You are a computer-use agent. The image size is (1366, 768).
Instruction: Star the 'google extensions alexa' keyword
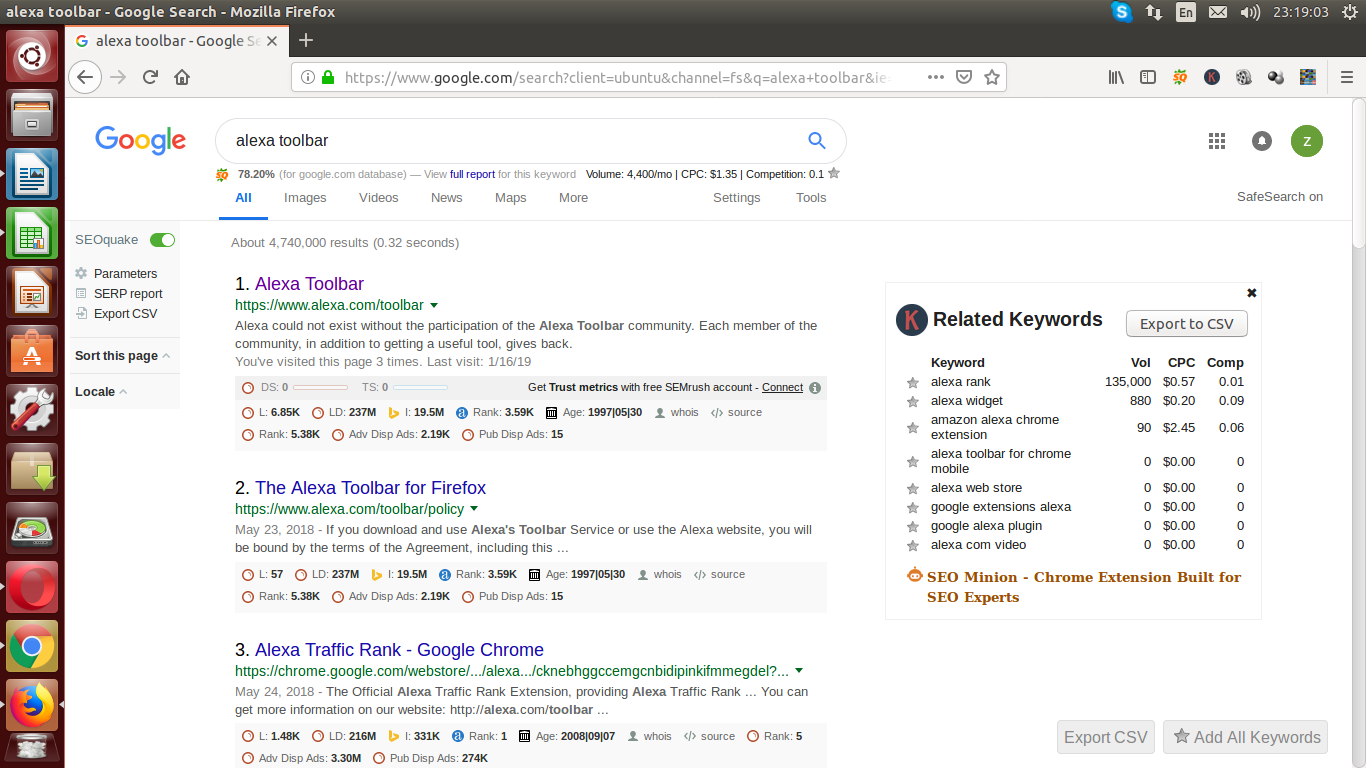912,508
